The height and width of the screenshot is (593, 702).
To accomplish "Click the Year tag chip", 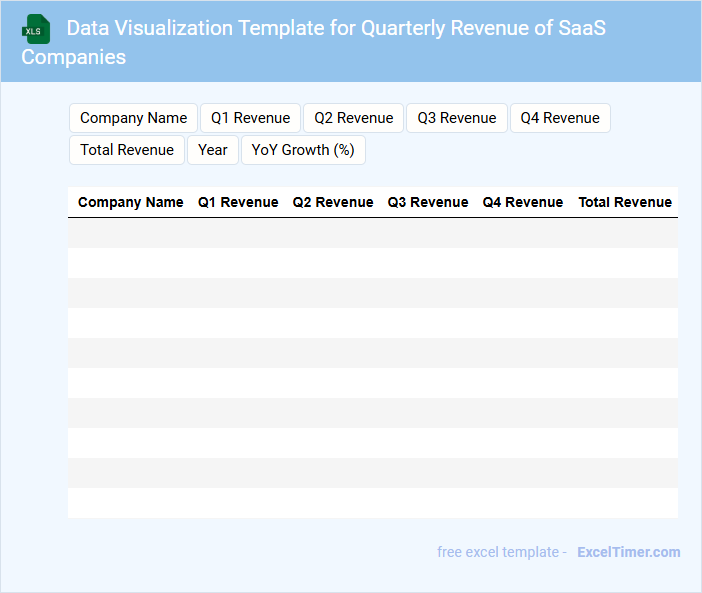I will point(213,150).
